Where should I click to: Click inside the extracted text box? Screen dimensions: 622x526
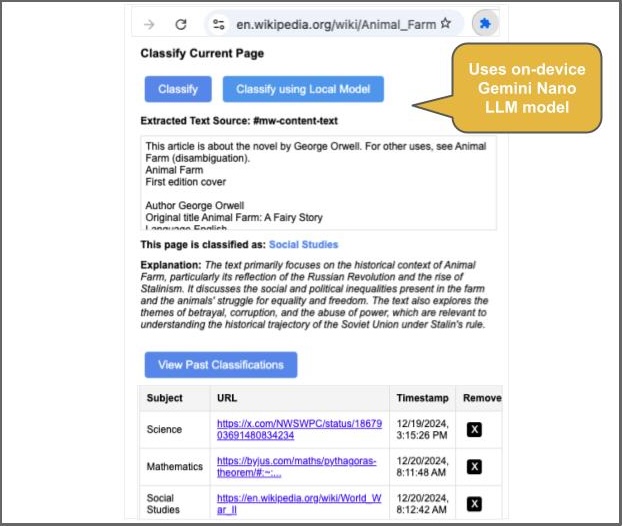pyautogui.click(x=319, y=183)
